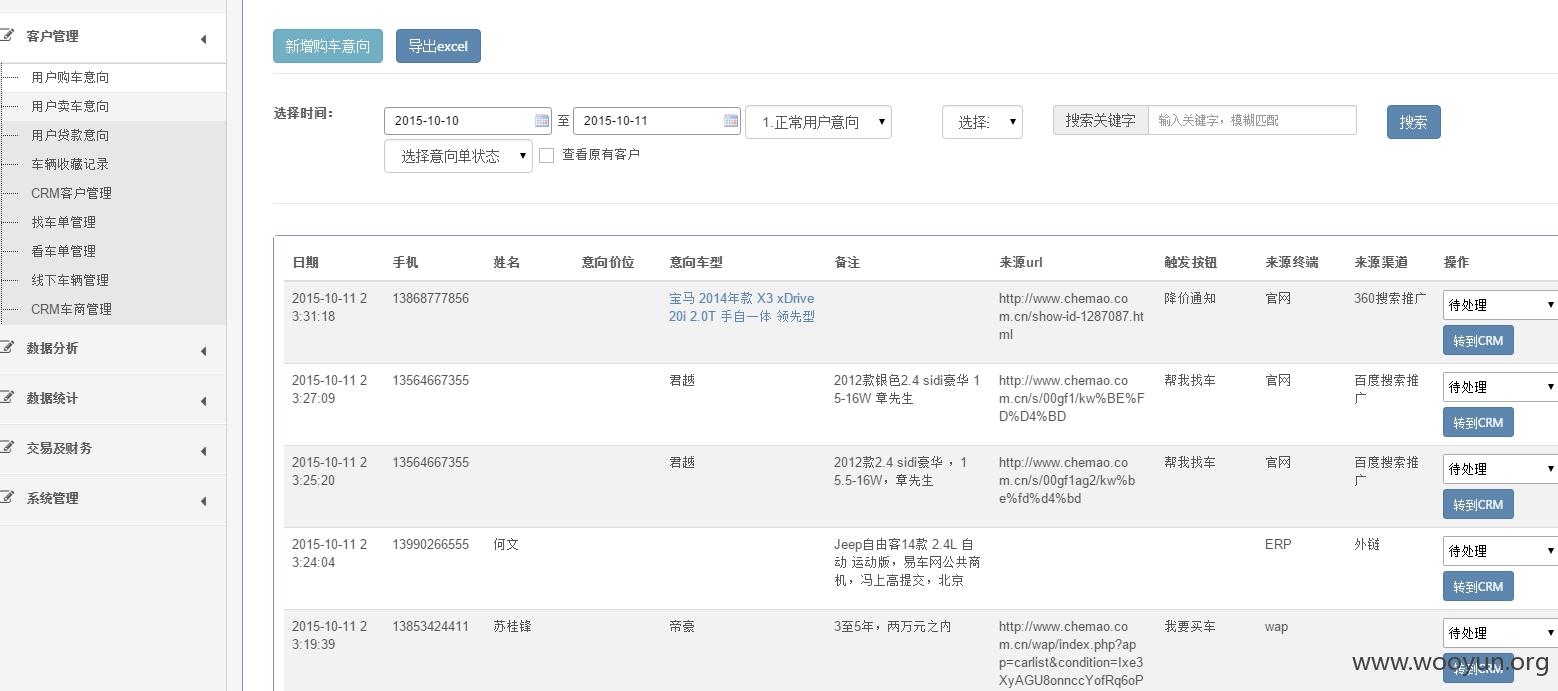Click phone number 13990266555
The image size is (1558, 691).
(x=430, y=545)
